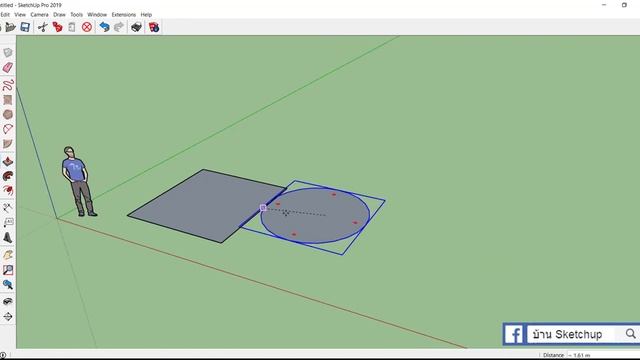Select the pink Eraser tool
This screenshot has width=640, height=360.
8,67
